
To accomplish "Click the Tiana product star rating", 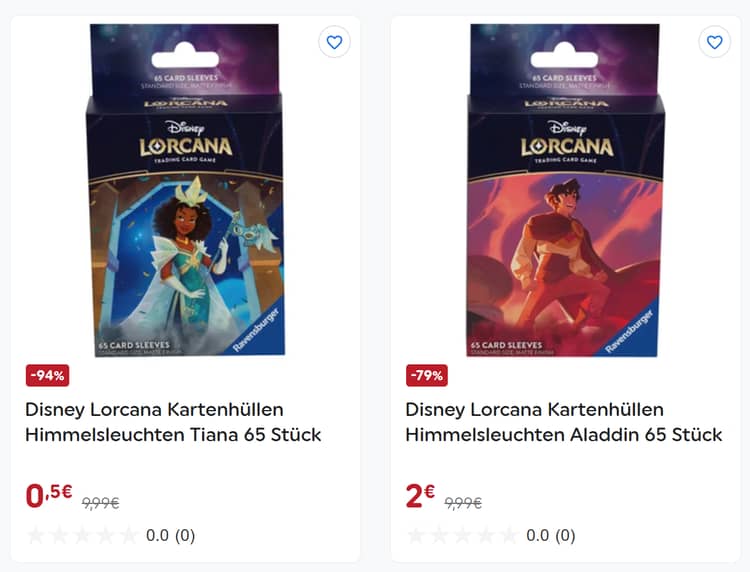I will click(x=83, y=535).
